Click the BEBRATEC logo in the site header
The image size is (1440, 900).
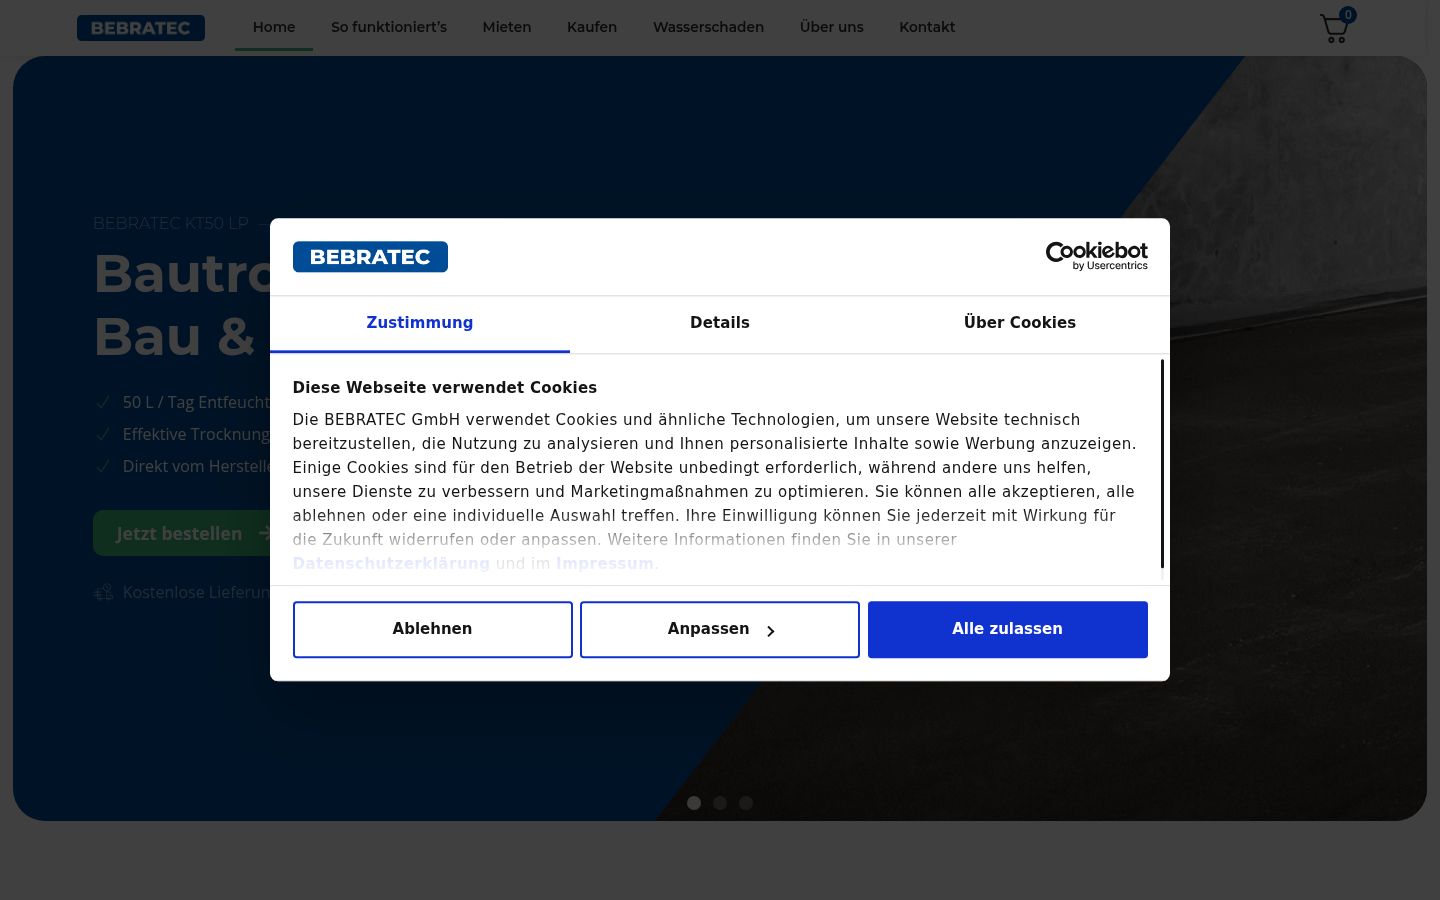pyautogui.click(x=141, y=28)
